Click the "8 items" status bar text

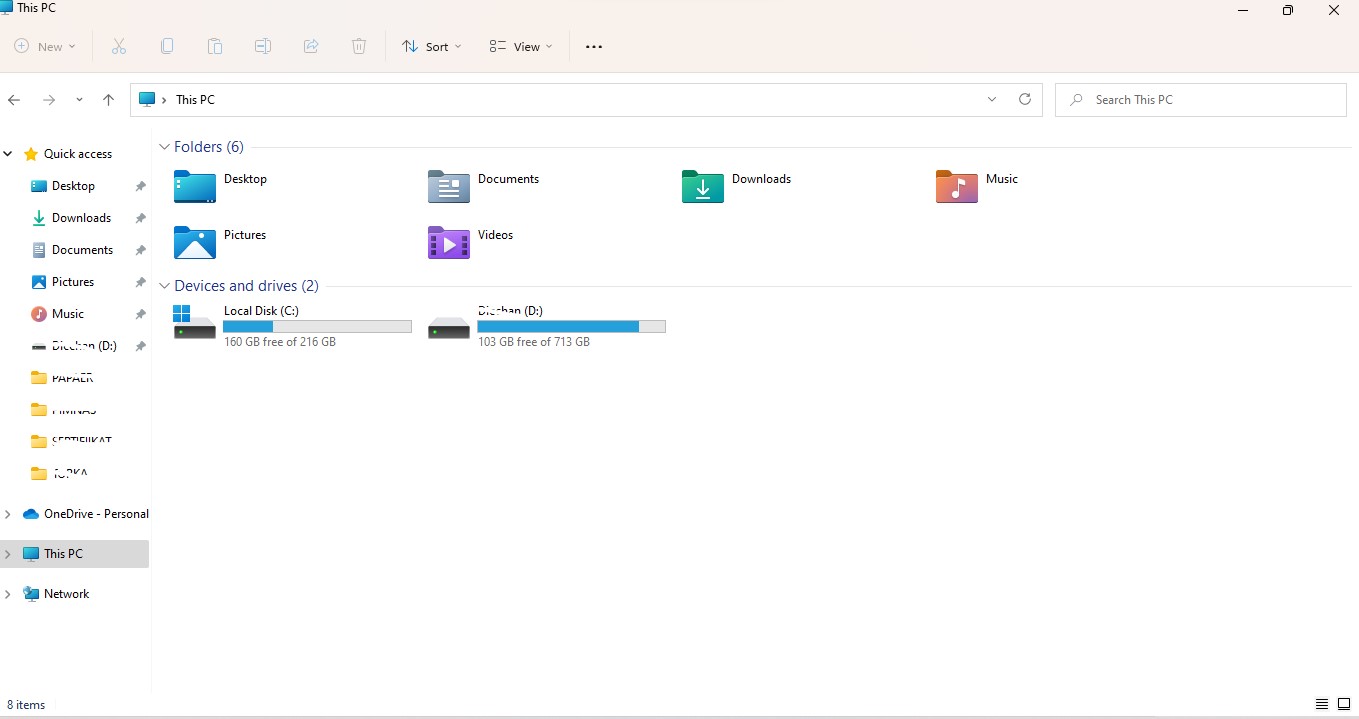coord(26,705)
